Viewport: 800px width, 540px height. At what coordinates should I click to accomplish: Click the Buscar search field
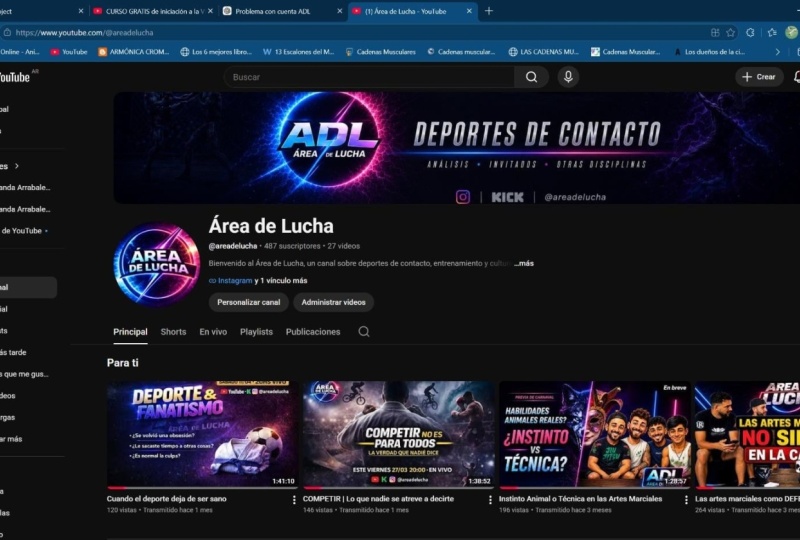tap(370, 77)
